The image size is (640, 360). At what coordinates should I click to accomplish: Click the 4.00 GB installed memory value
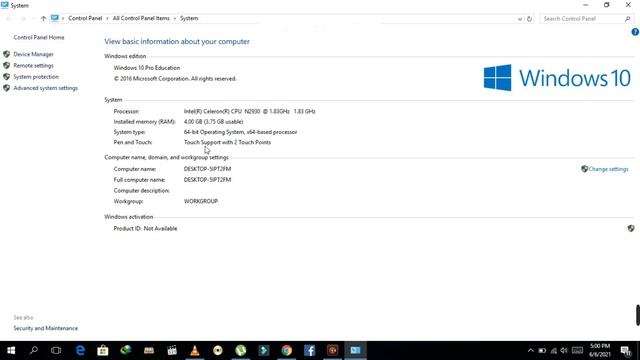213,122
